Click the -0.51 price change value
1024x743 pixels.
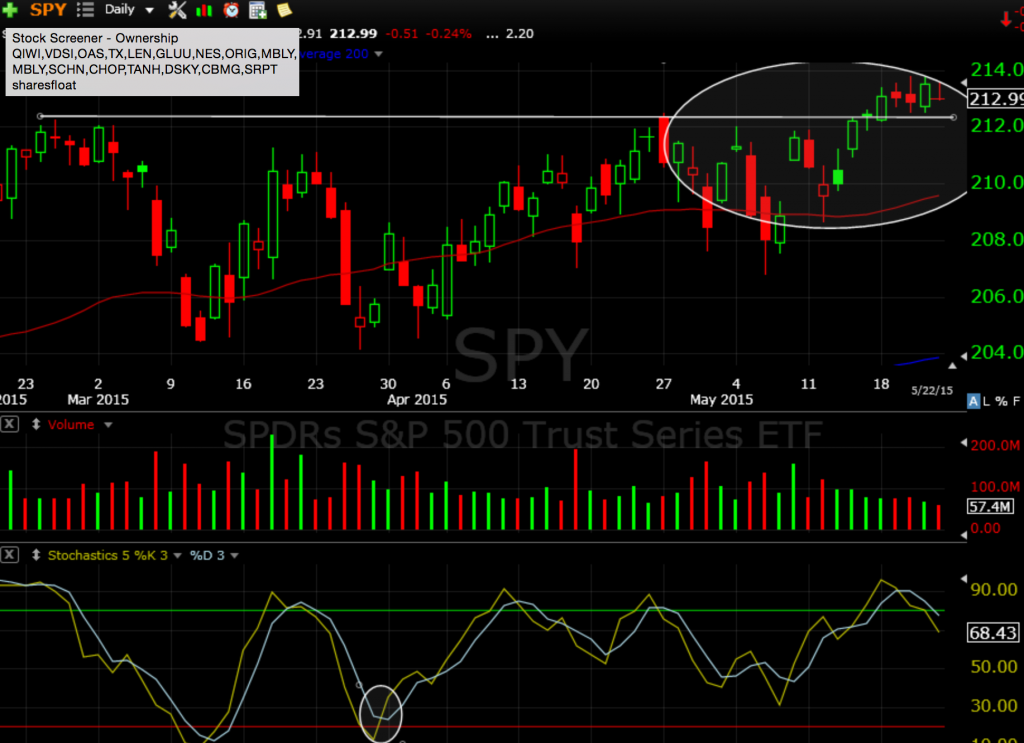[x=402, y=34]
